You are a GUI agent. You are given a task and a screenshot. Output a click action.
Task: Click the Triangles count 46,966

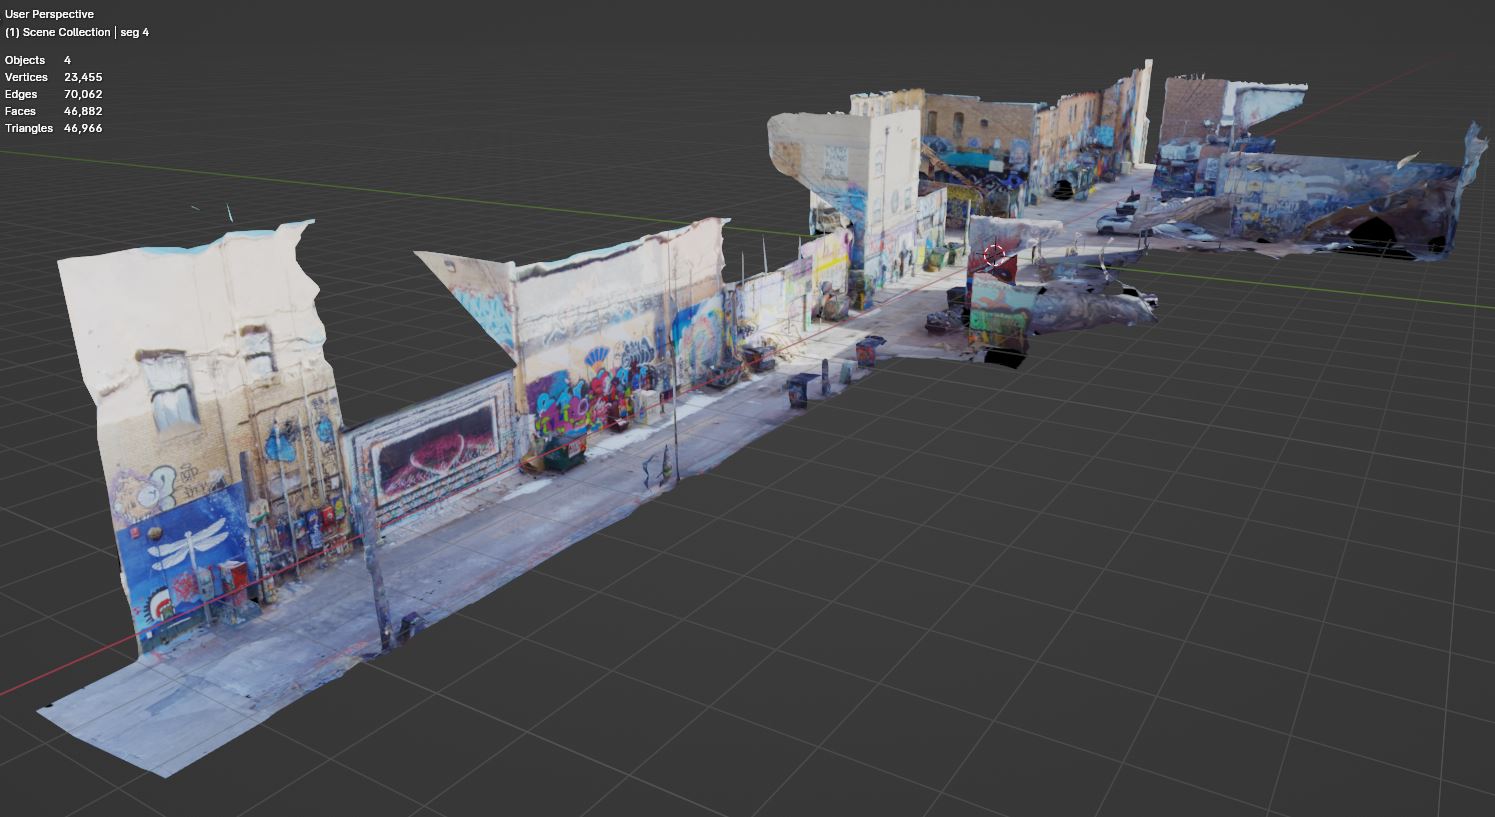(x=83, y=128)
